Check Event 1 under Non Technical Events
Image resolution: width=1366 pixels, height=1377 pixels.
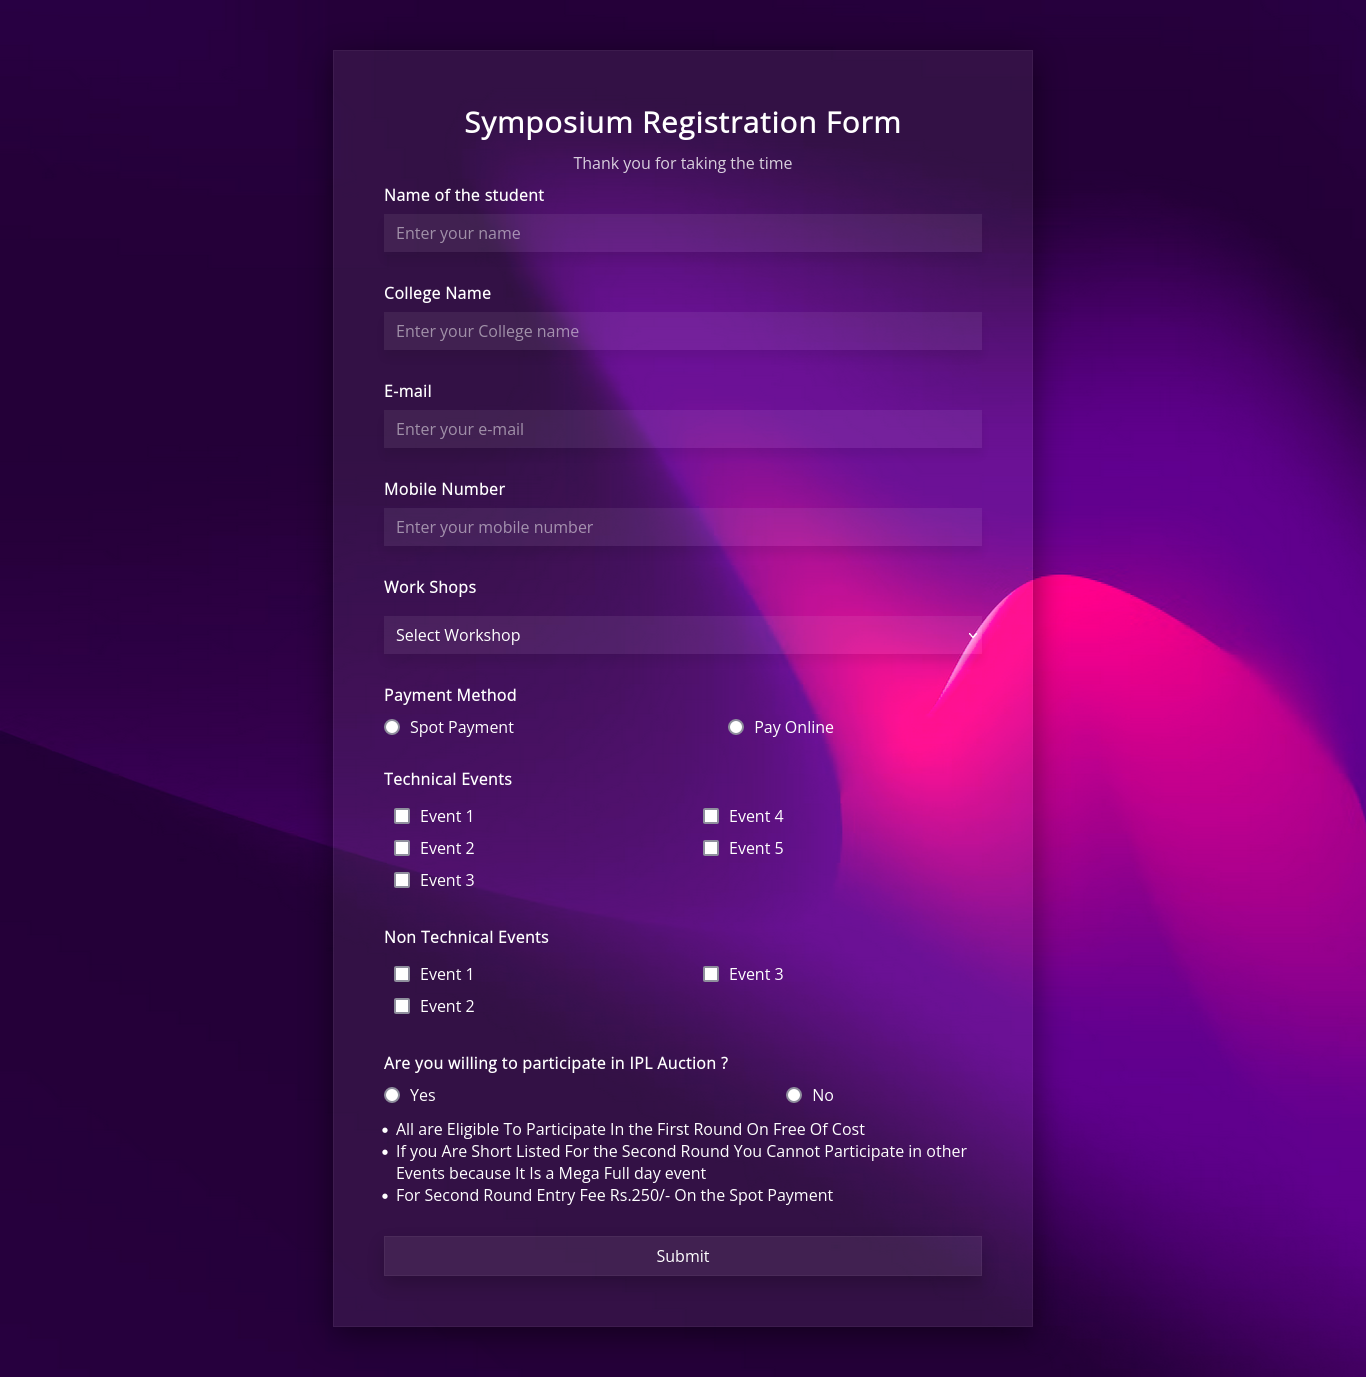pyautogui.click(x=402, y=974)
